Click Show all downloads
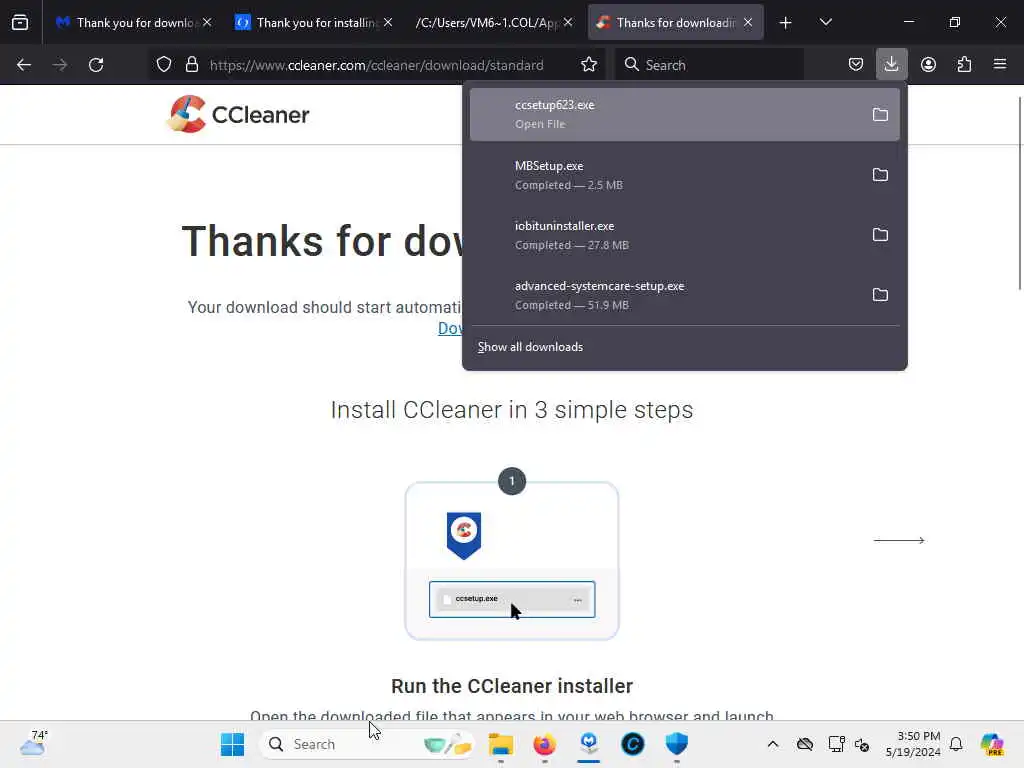Viewport: 1024px width, 768px height. click(530, 347)
